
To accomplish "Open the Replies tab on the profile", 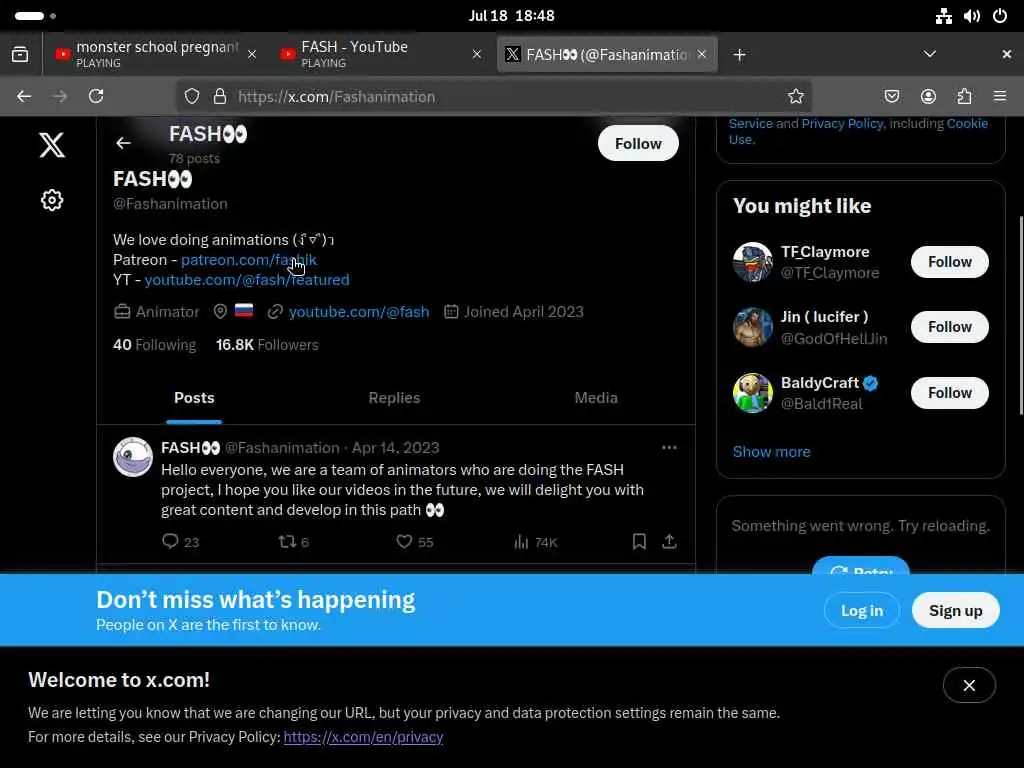I will [394, 398].
